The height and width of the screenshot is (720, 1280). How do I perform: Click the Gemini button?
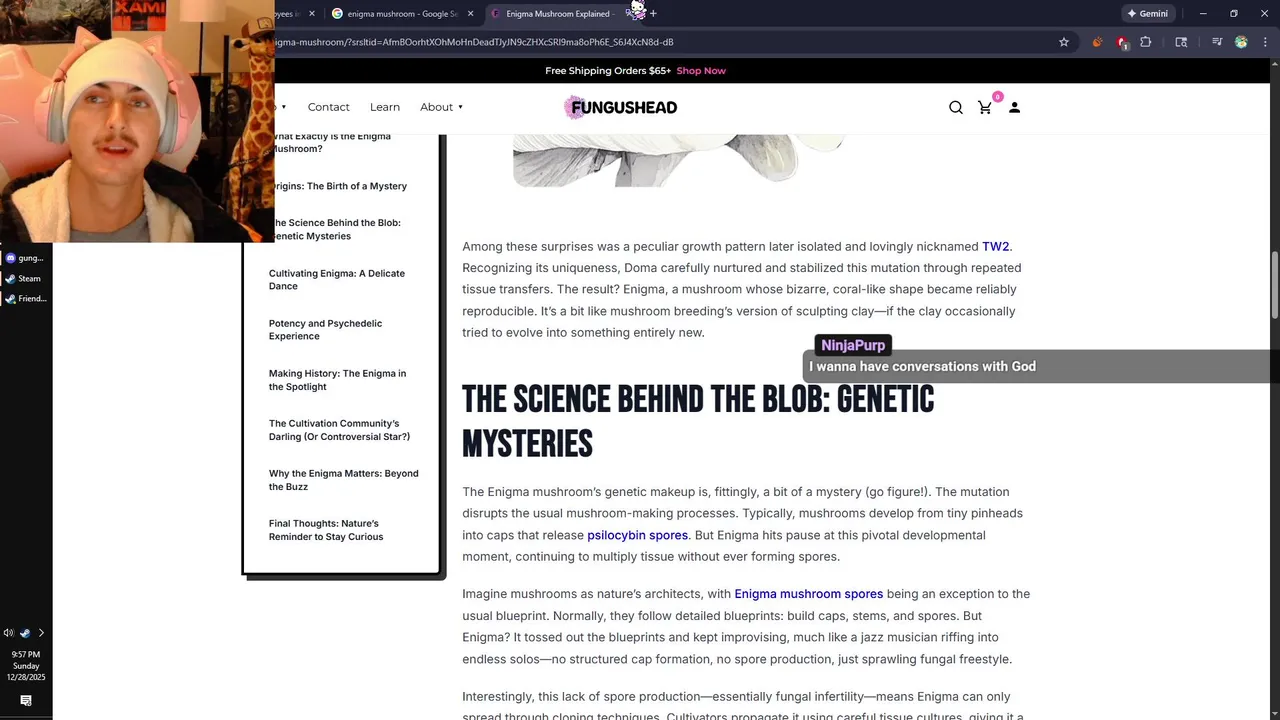[1147, 14]
